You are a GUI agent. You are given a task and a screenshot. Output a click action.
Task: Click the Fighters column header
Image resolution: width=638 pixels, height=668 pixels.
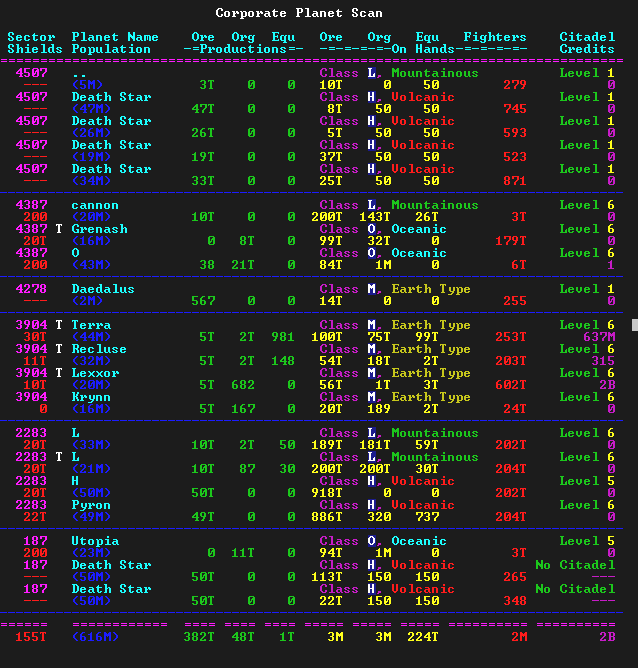[495, 37]
